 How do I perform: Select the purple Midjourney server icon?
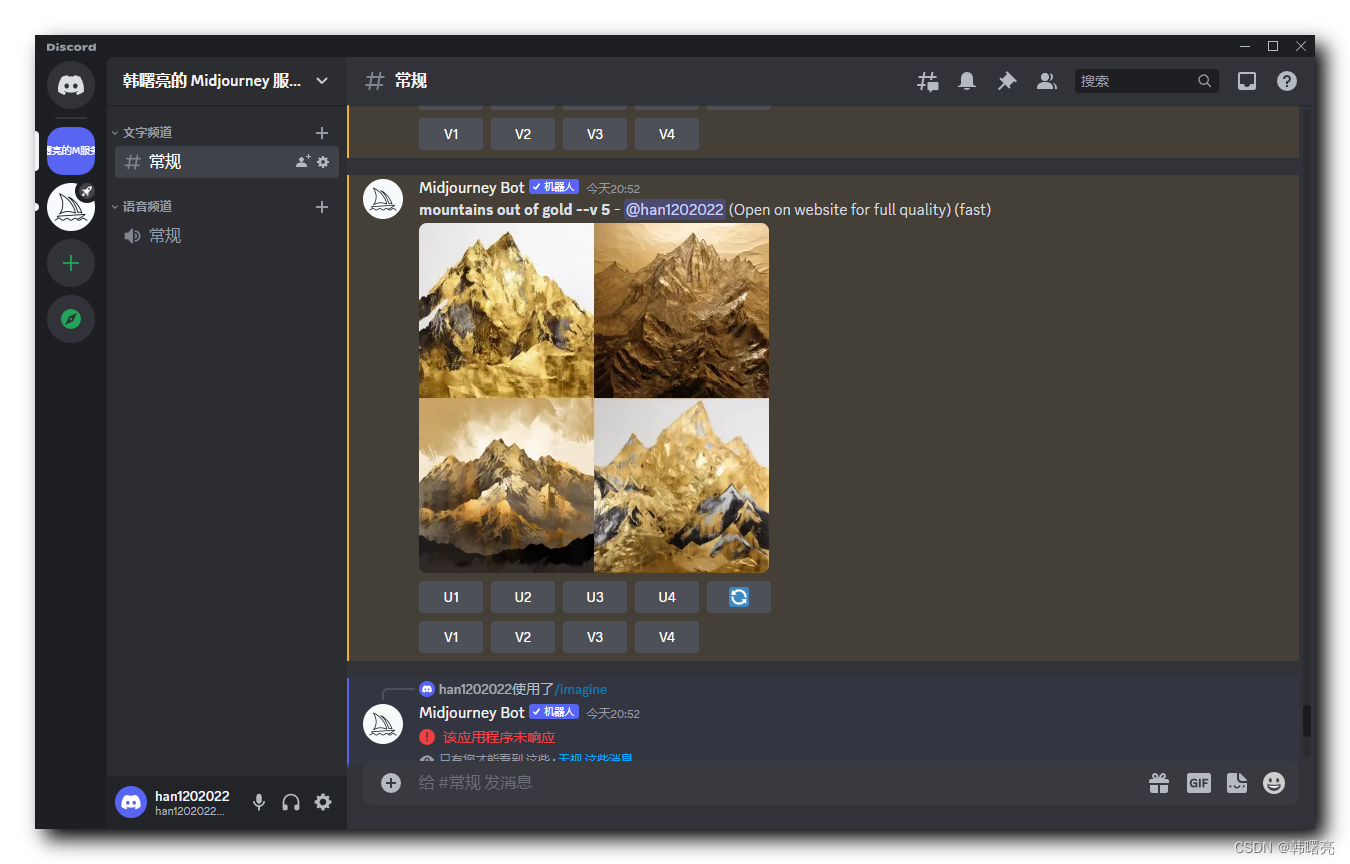tap(71, 151)
